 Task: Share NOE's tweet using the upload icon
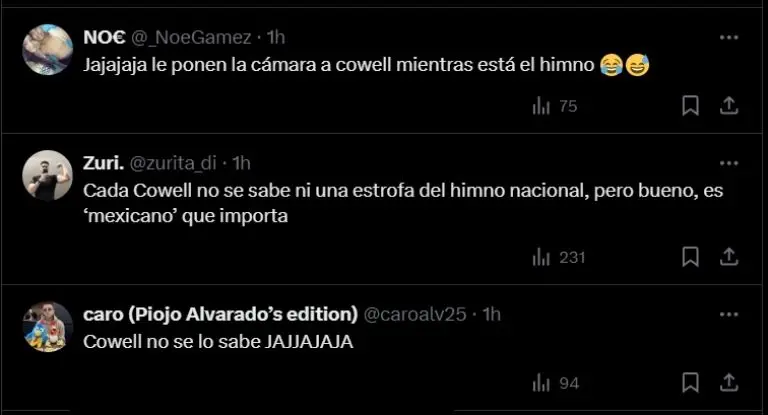click(729, 105)
